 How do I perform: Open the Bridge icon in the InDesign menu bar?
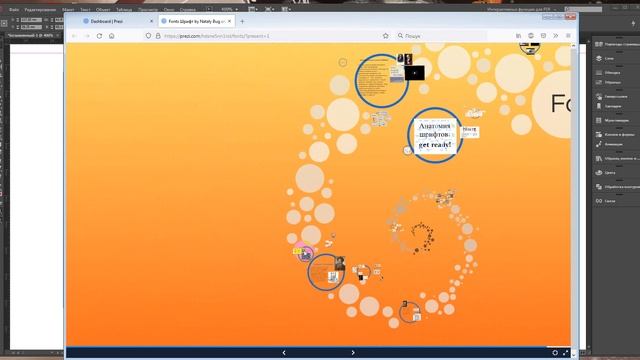209,9
